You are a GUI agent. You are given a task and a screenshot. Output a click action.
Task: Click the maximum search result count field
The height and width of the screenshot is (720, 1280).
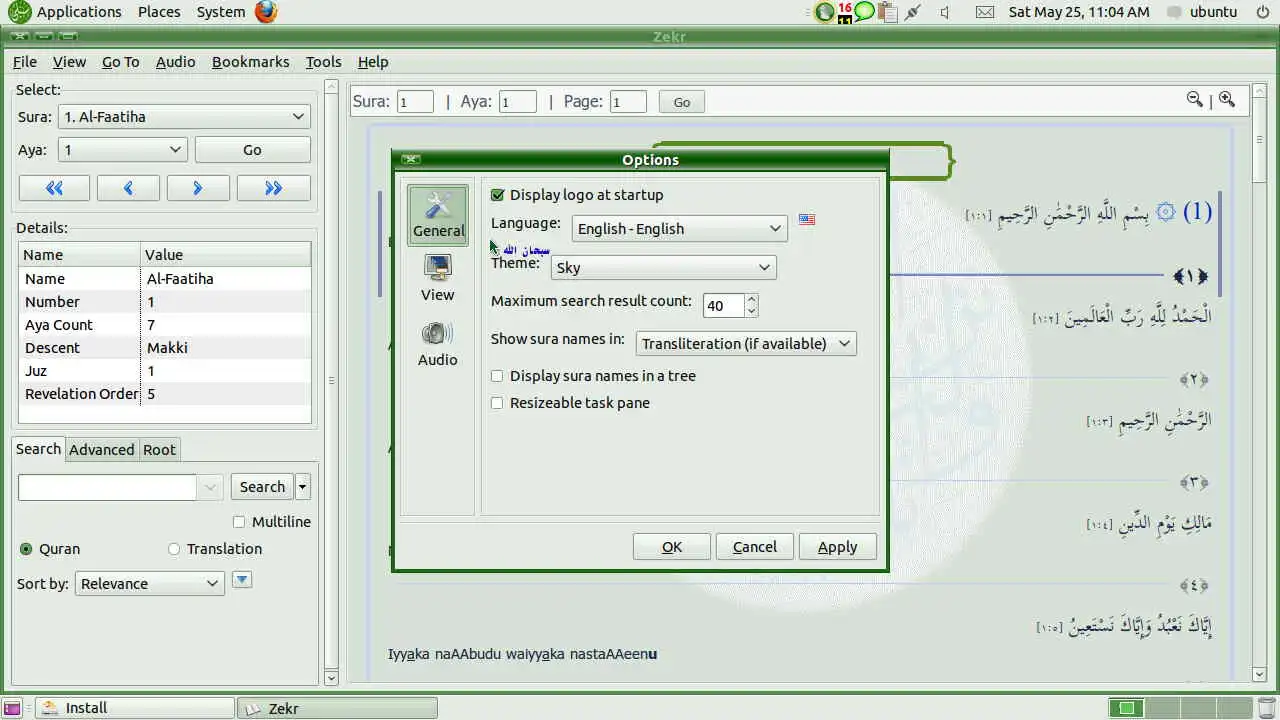pos(724,306)
